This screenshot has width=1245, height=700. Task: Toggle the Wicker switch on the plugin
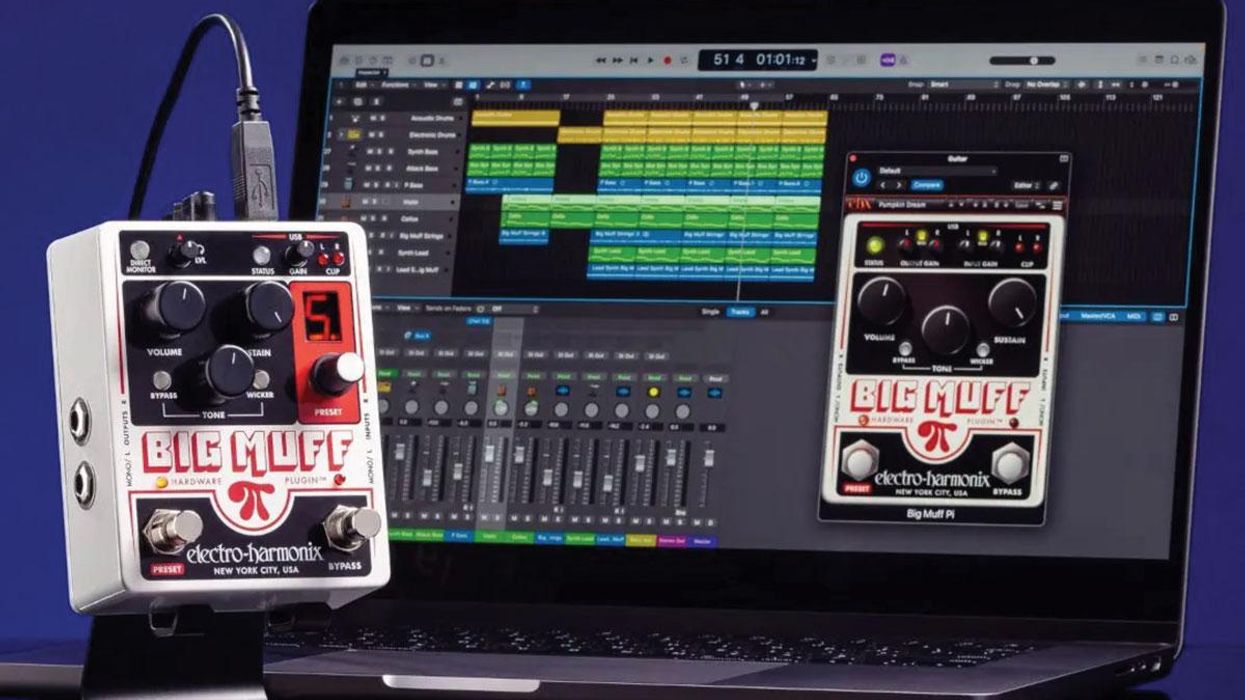tap(983, 349)
